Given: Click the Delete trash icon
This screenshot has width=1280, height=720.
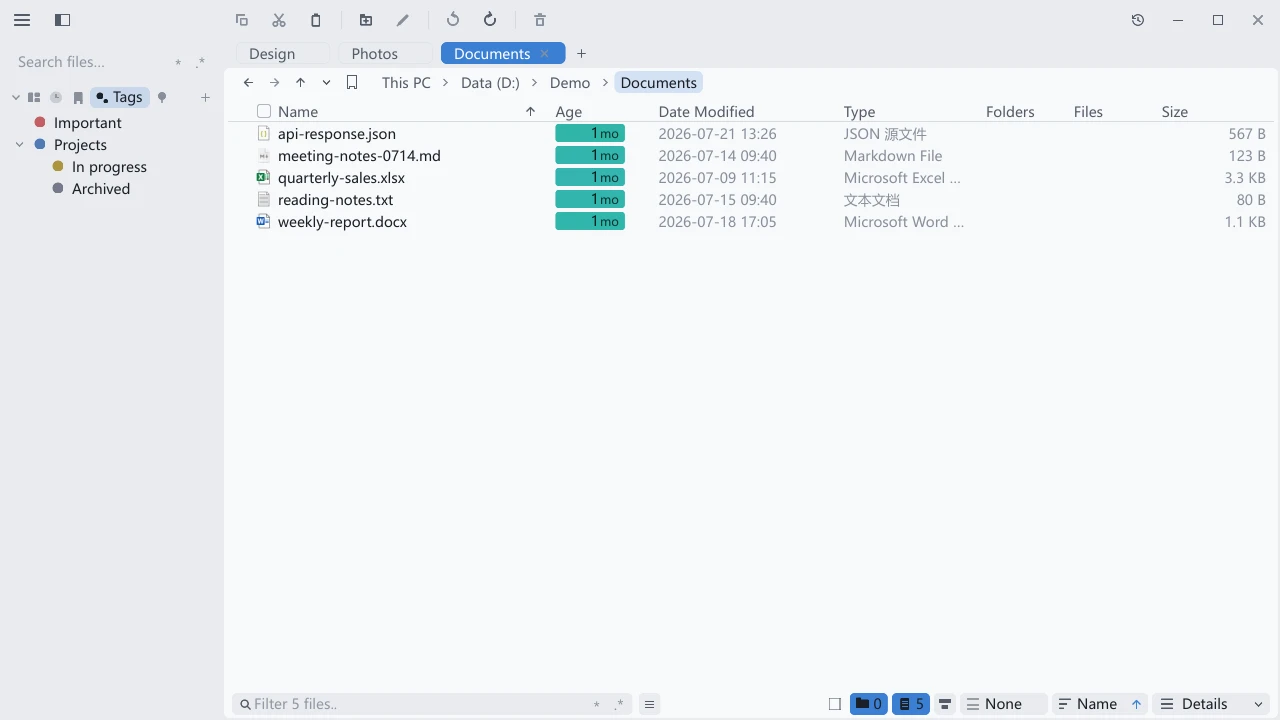Looking at the screenshot, I should click(x=540, y=20).
